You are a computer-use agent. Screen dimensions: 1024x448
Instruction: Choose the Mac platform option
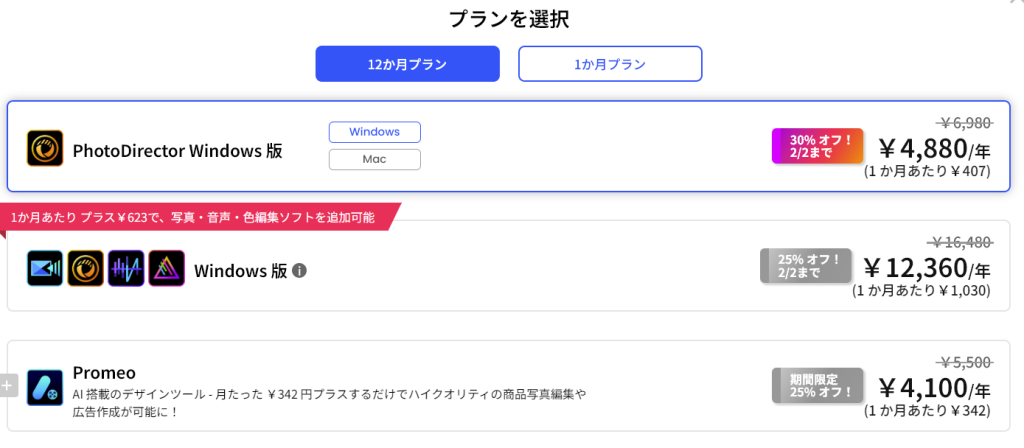point(374,159)
